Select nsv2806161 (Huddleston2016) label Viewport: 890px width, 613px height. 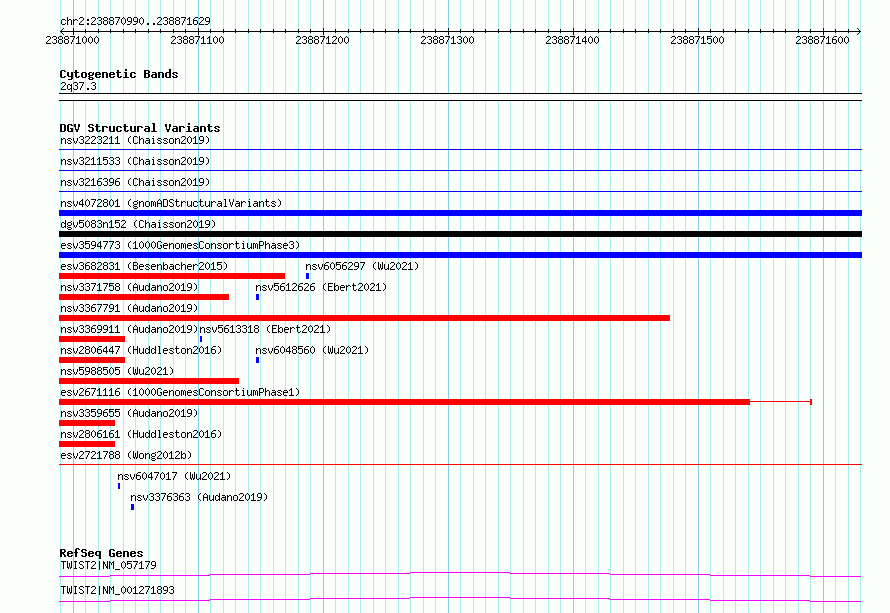[x=141, y=434]
